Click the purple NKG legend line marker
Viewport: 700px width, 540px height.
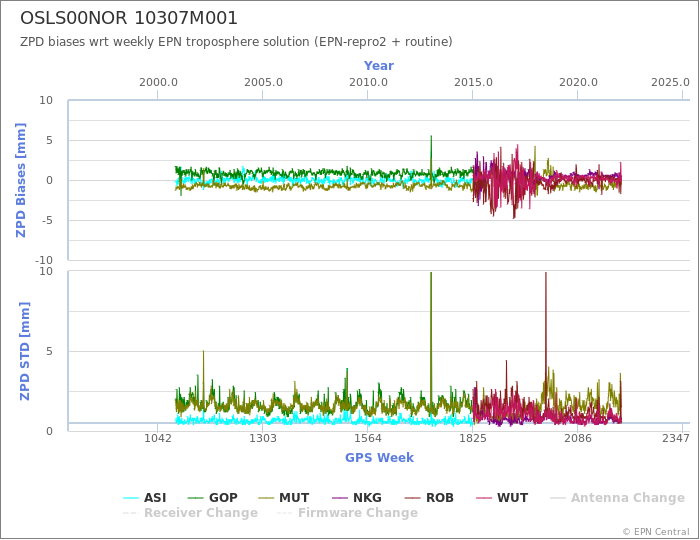coord(340,498)
